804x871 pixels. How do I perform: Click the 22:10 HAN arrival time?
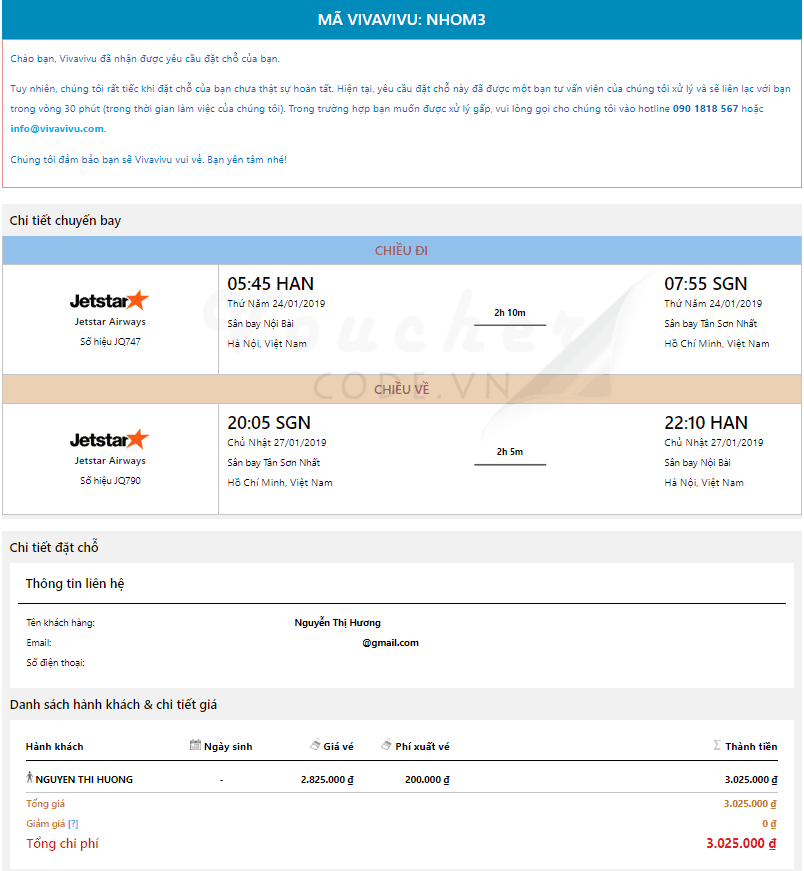(x=705, y=423)
